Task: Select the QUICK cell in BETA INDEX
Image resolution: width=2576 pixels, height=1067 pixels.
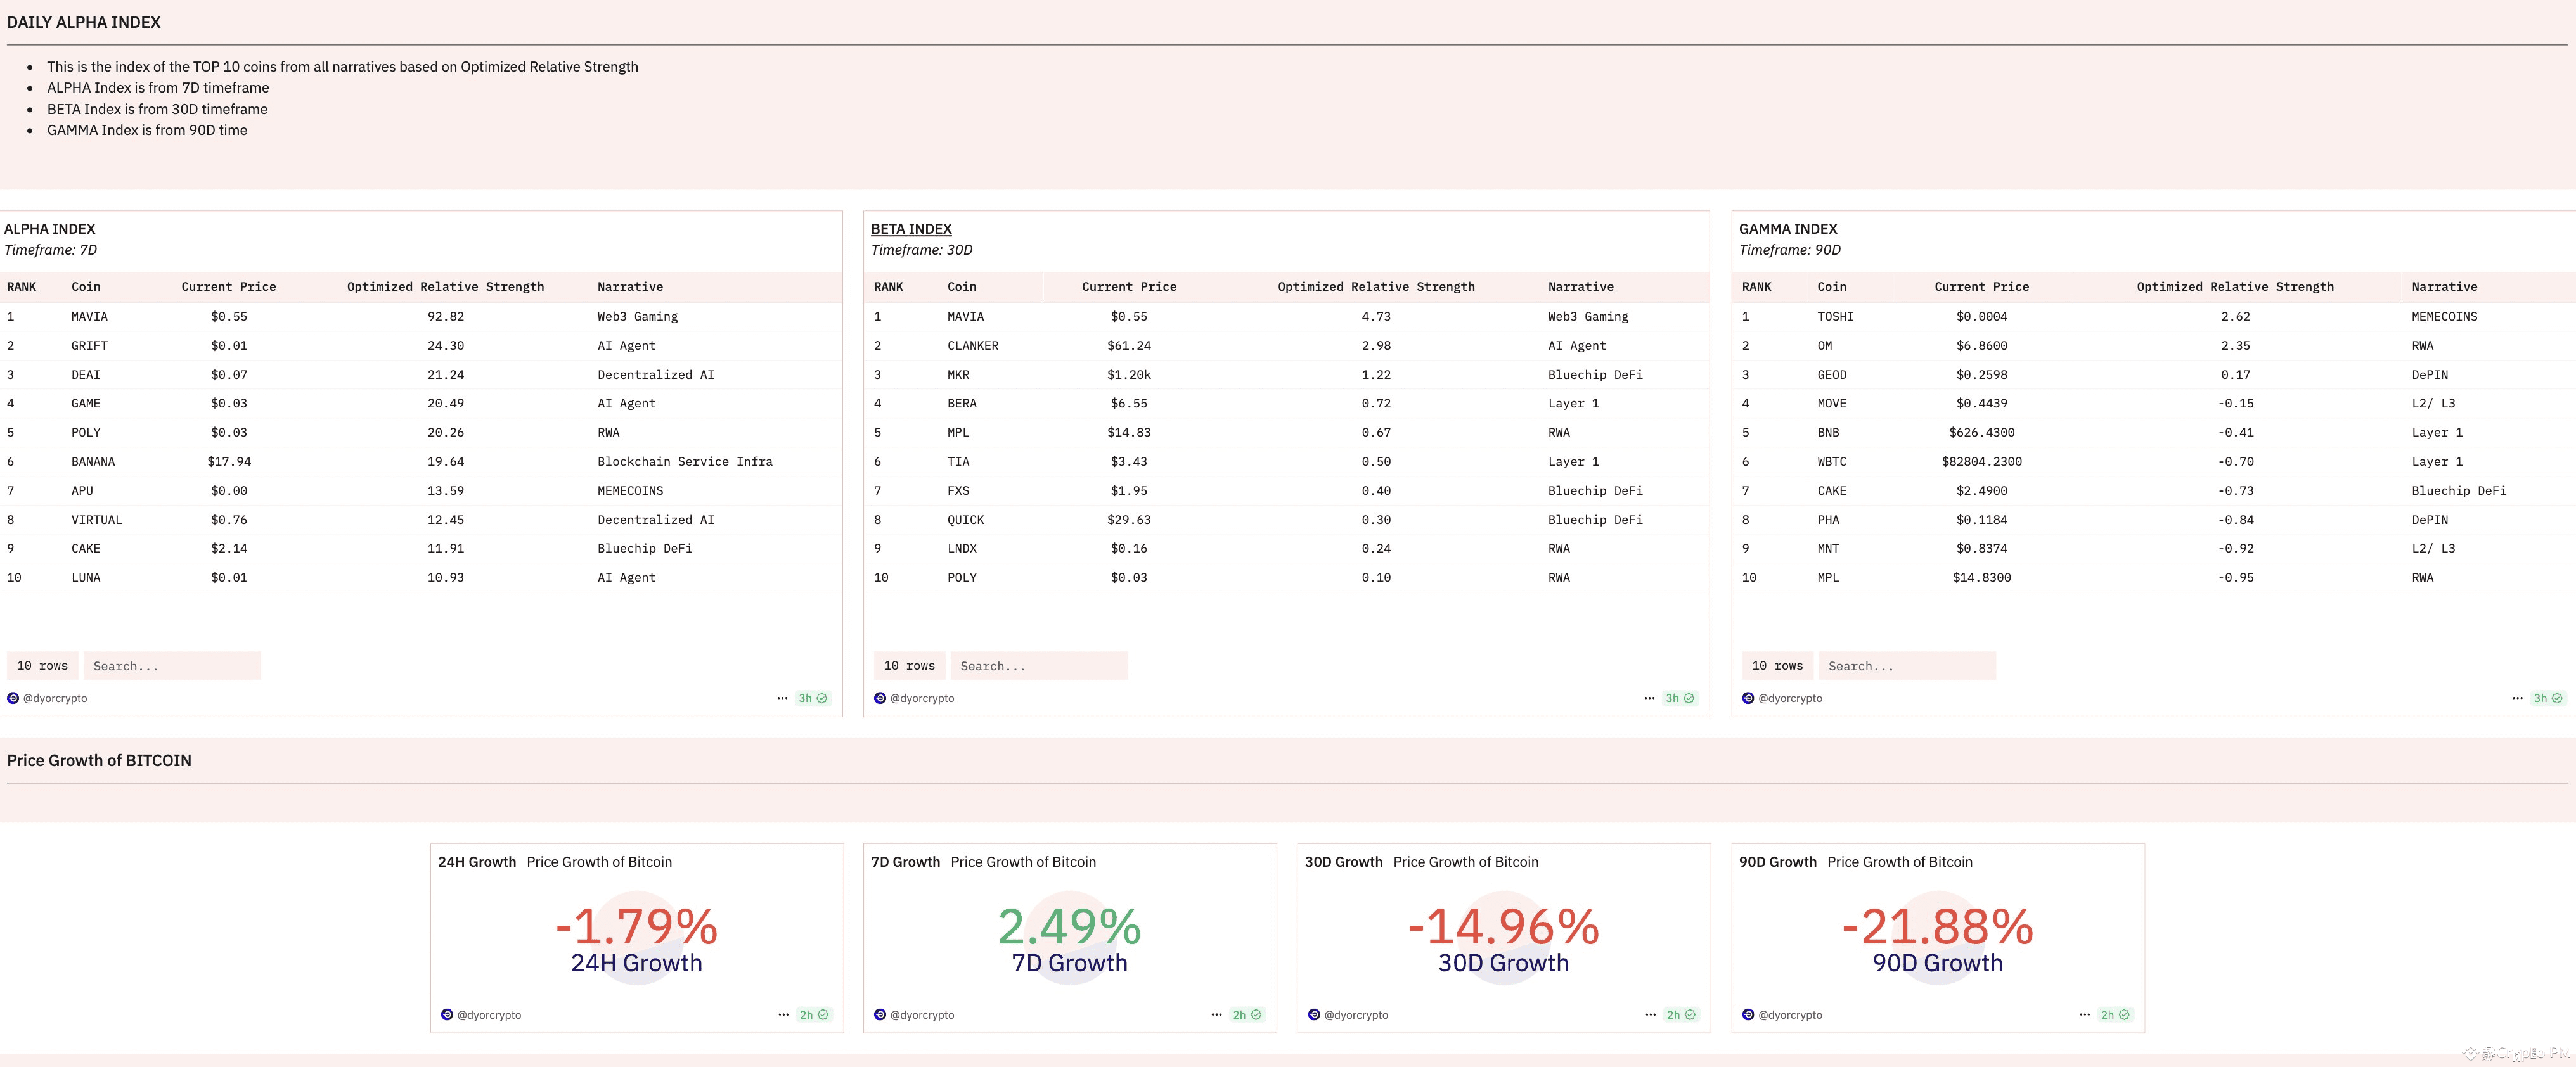Action: coord(965,520)
